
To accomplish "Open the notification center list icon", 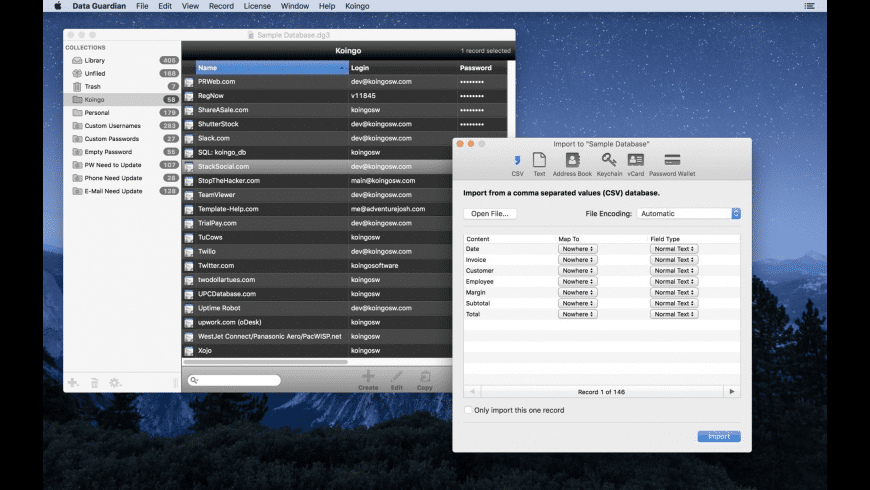I will coord(810,6).
